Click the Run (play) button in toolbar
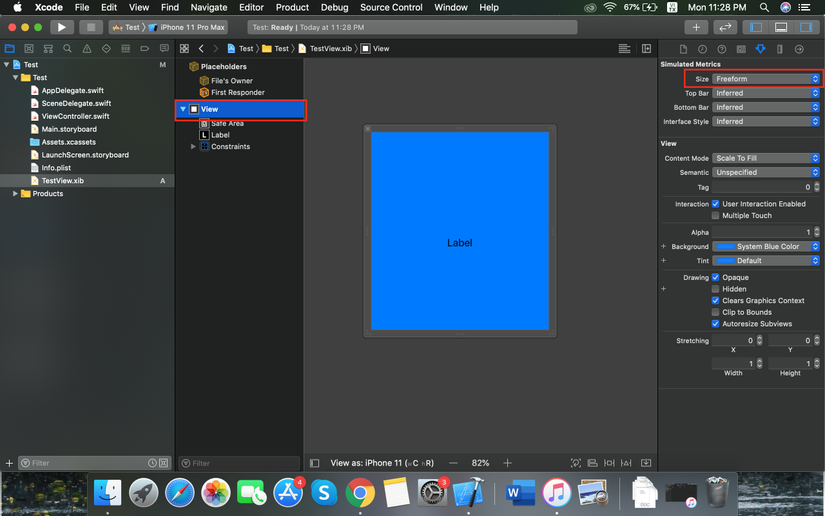The image size is (825, 516). coord(61,27)
